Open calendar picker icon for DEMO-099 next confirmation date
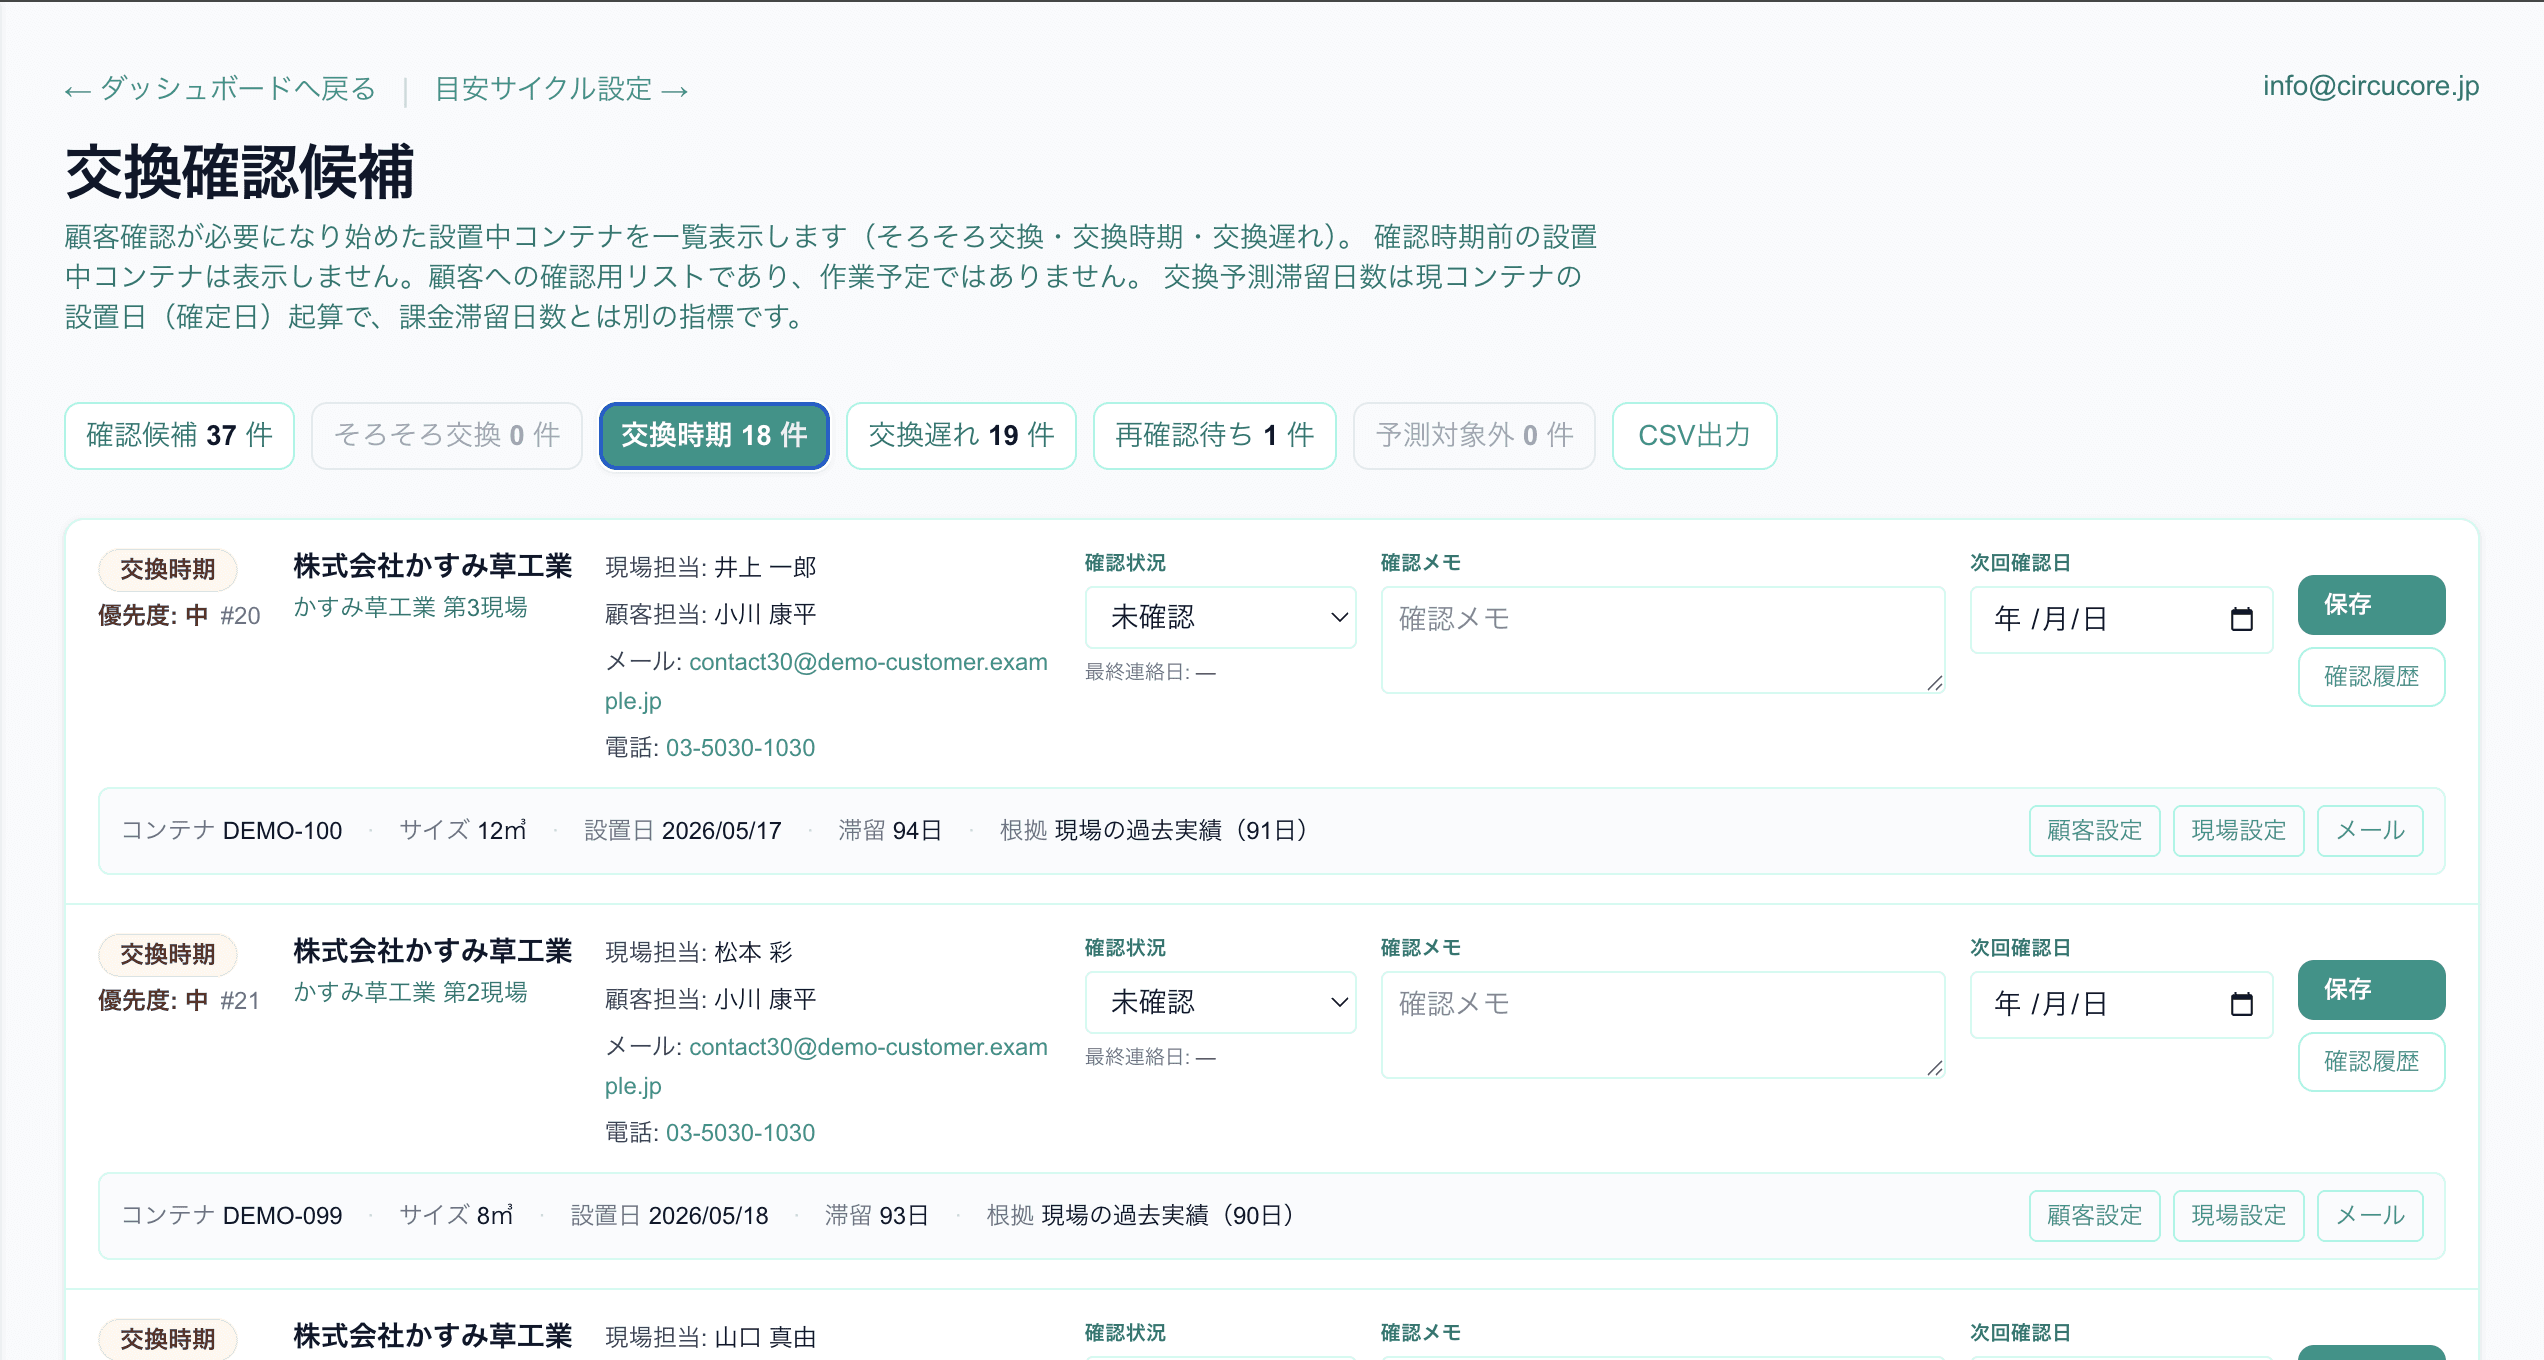Image resolution: width=2544 pixels, height=1360 pixels. (2241, 1004)
